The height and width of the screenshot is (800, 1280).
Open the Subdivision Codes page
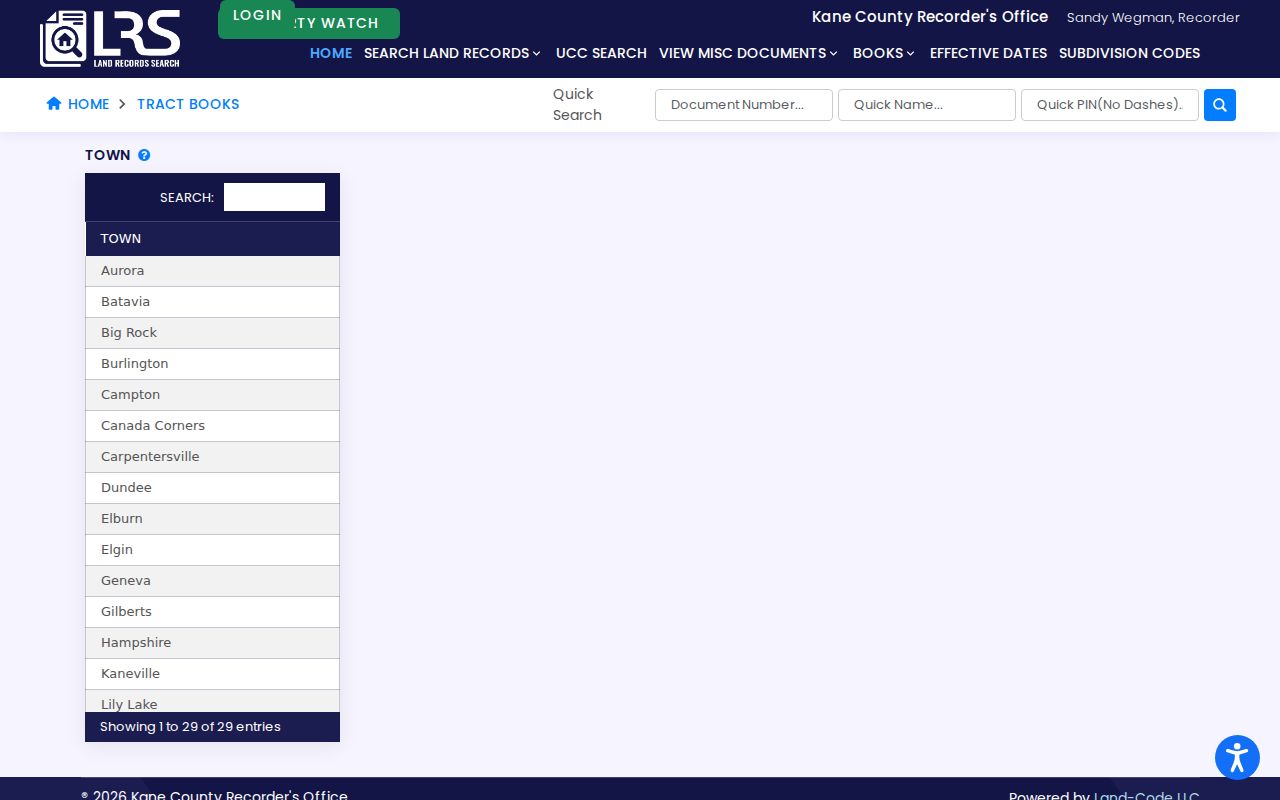click(1129, 53)
